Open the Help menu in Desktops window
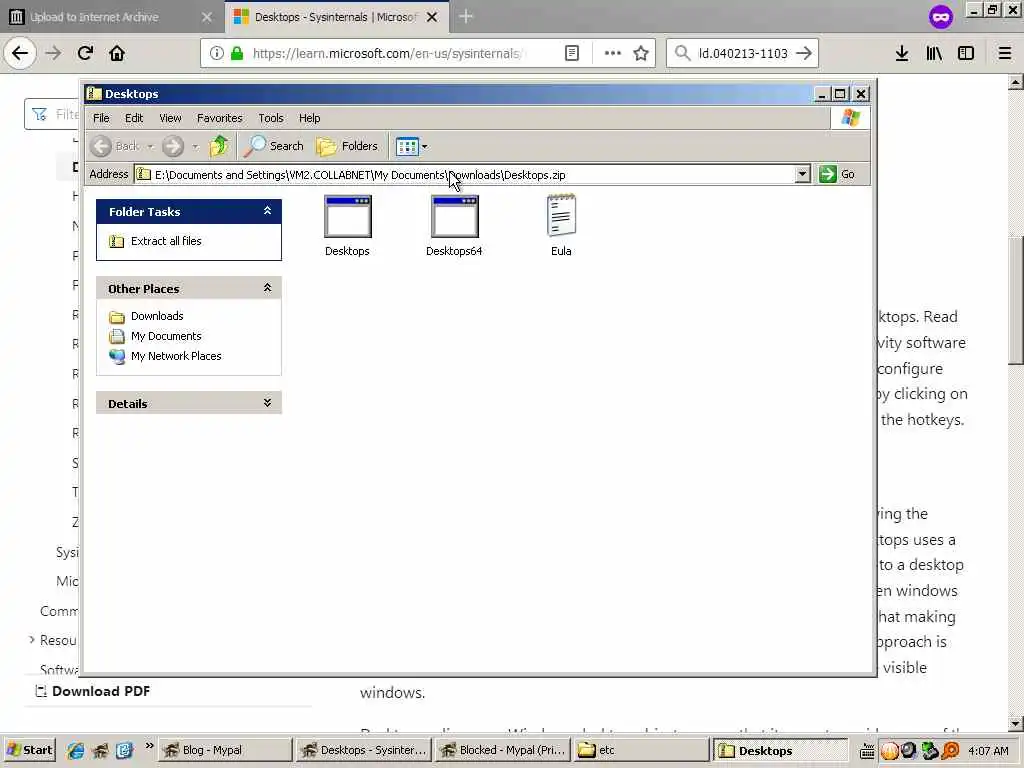 pyautogui.click(x=310, y=118)
